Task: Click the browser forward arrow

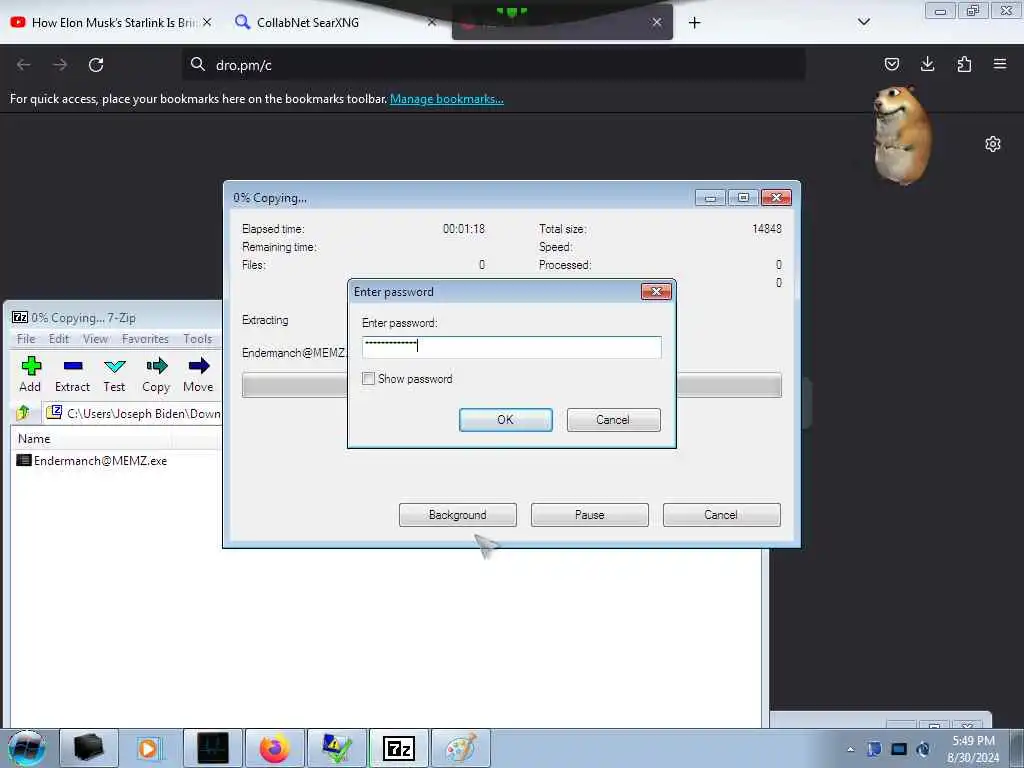Action: (60, 65)
